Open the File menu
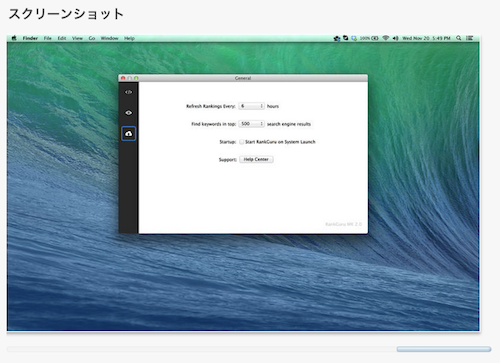 (48, 38)
